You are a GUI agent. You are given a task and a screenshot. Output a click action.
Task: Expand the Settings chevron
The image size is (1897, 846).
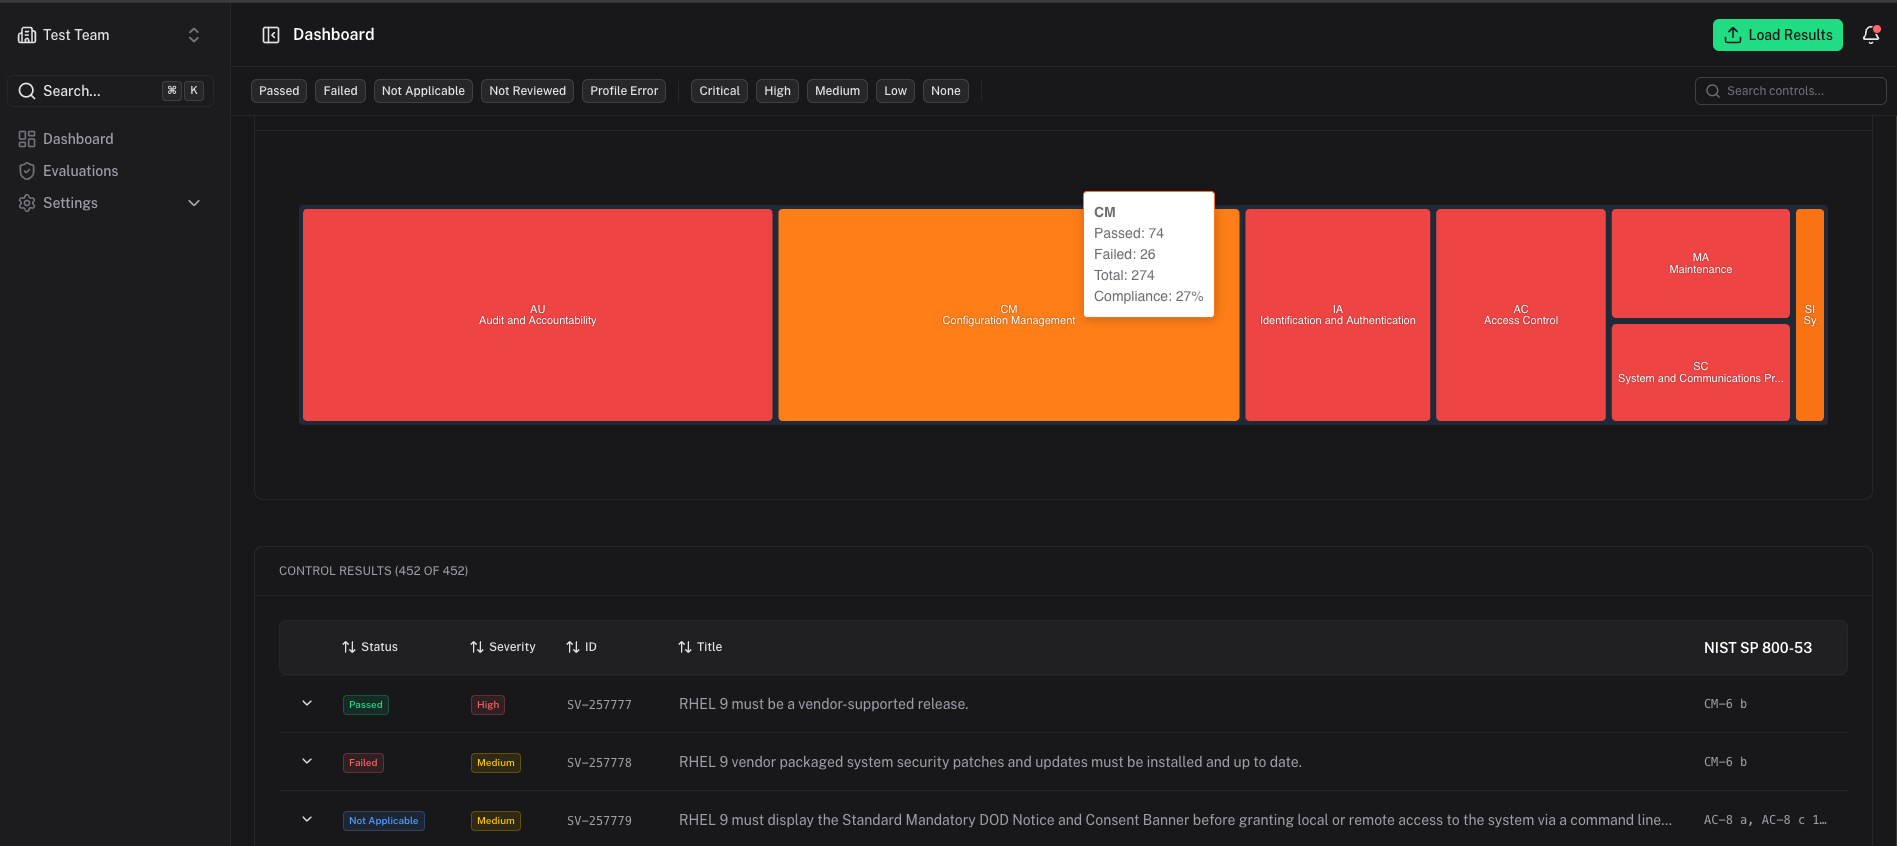pos(194,203)
